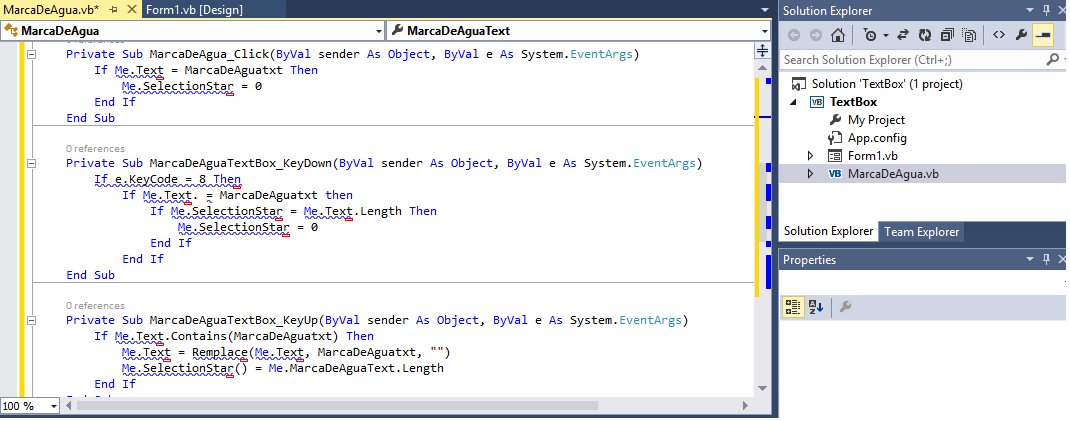
Task: Open My Project in Solution Explorer
Action: coord(876,120)
